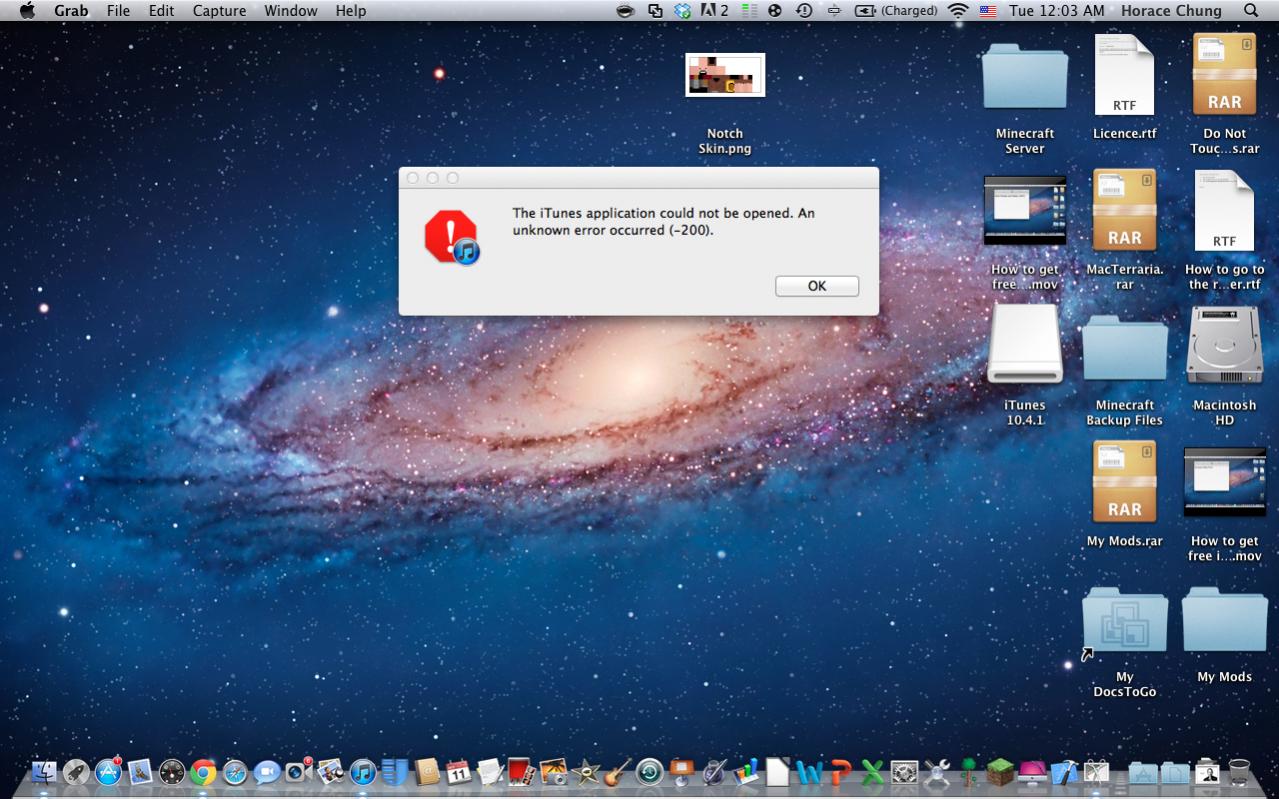Open Spotlight search magnifier
Screen dimensions: 1279x799
(x=1251, y=11)
